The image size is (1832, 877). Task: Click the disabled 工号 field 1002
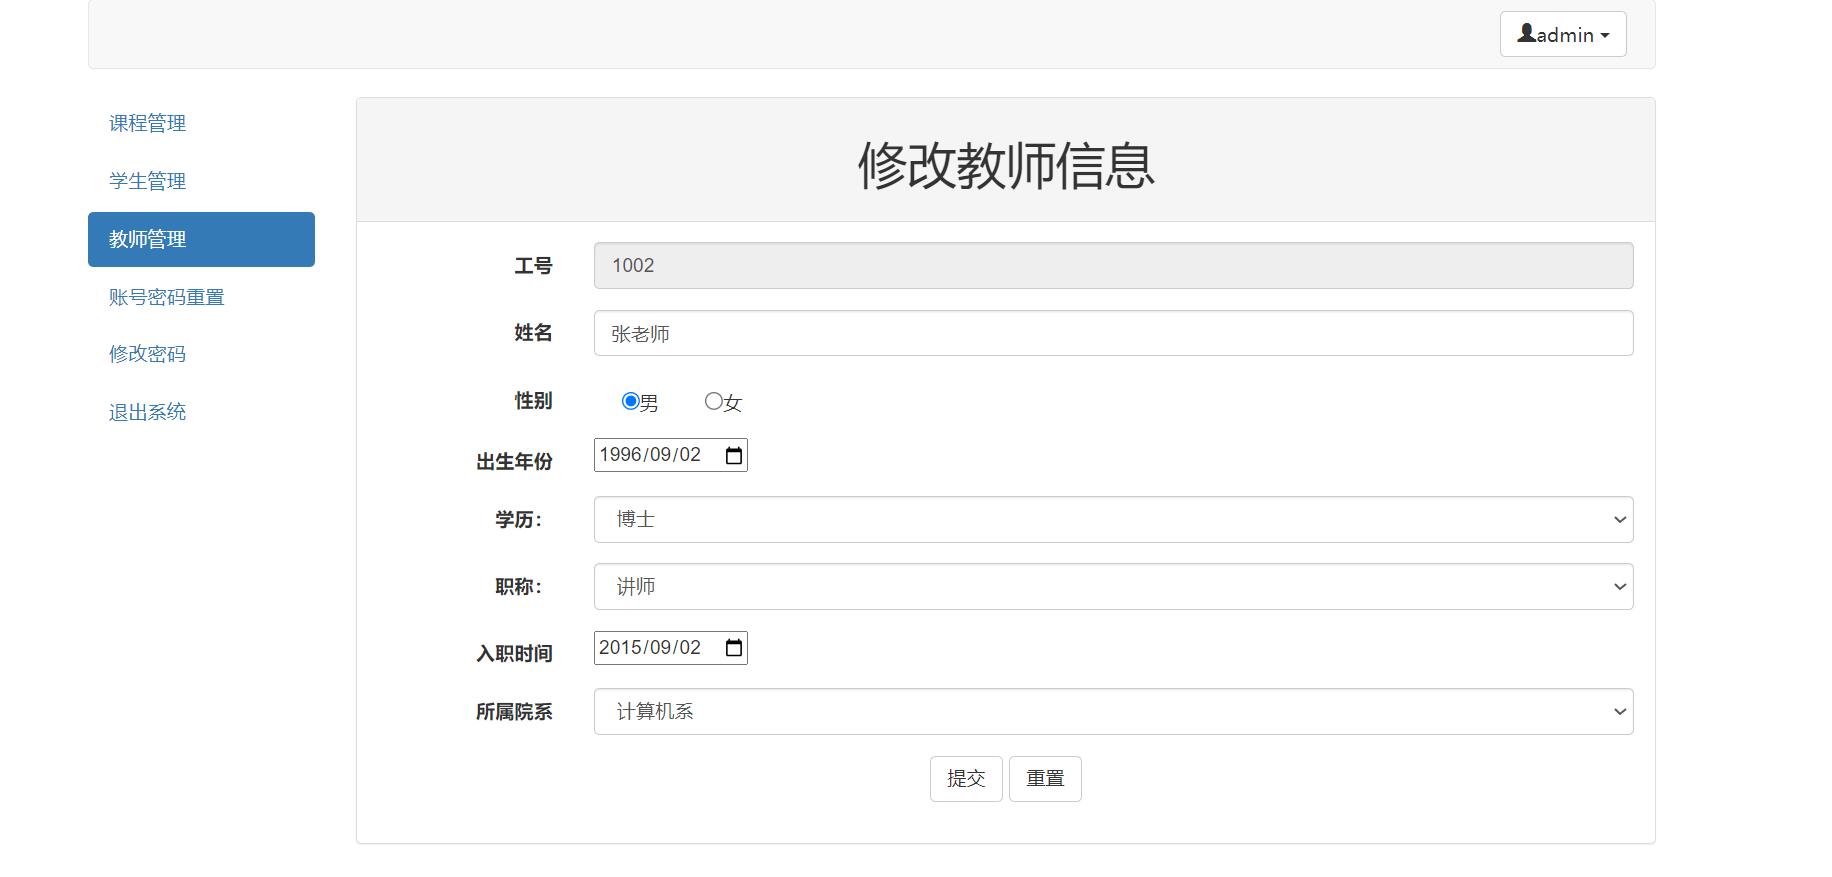1113,266
